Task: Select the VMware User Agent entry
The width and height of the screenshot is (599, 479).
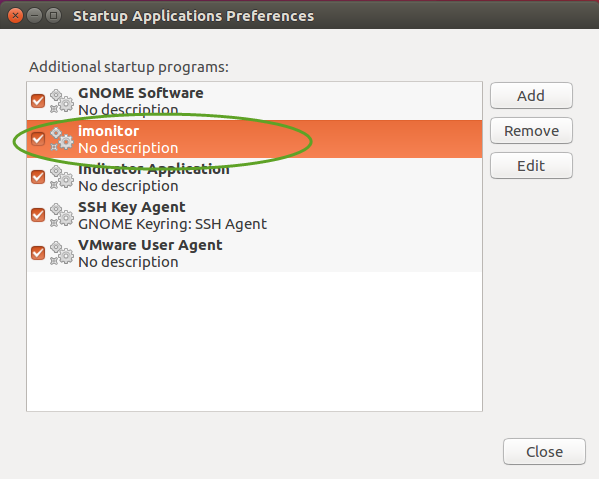Action: 254,253
